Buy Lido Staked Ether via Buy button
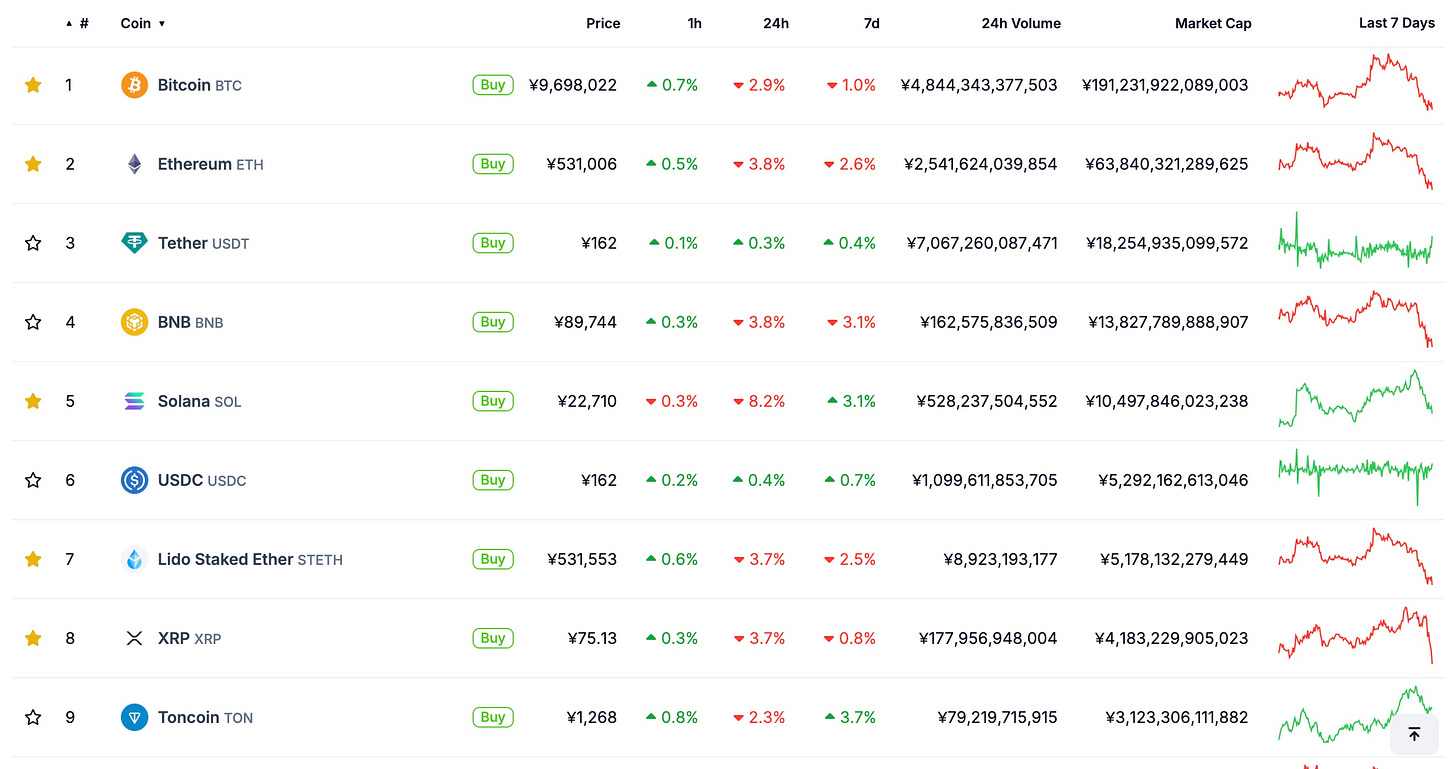This screenshot has height=769, width=1456. coord(493,559)
